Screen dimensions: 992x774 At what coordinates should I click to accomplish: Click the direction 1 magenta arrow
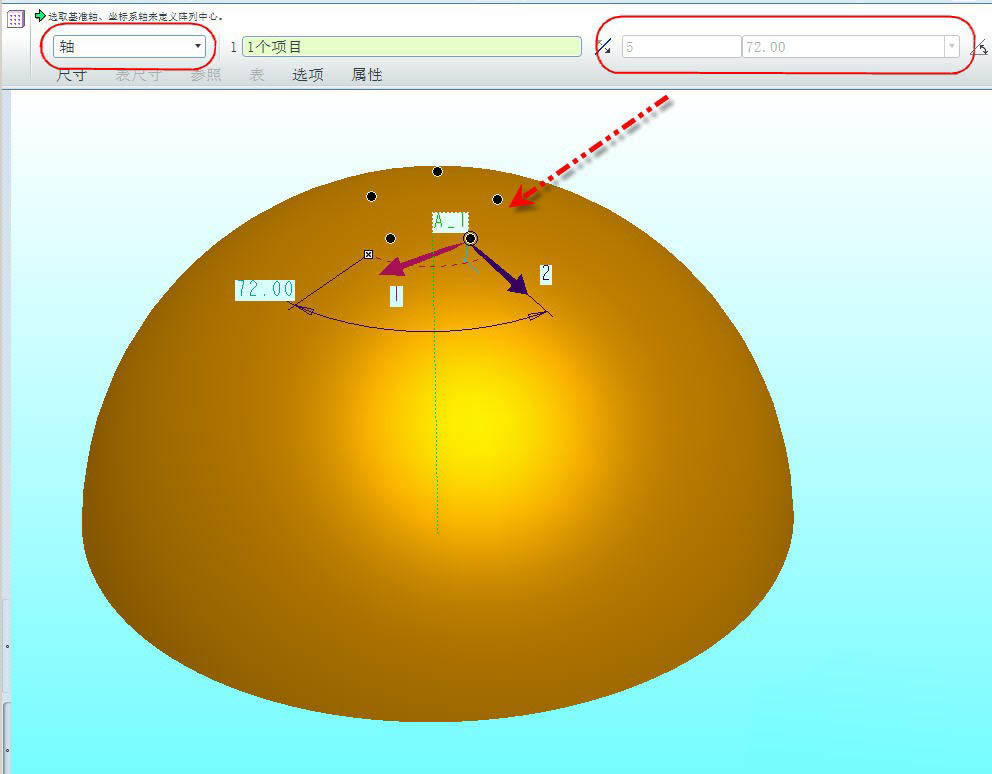click(420, 260)
